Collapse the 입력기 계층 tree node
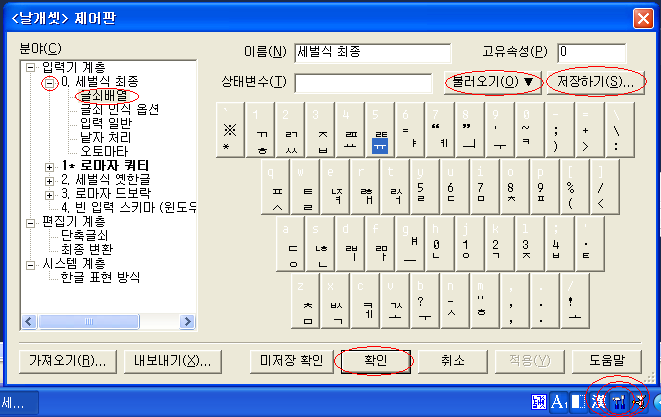Screen dimensions: 661x417 tap(30, 67)
